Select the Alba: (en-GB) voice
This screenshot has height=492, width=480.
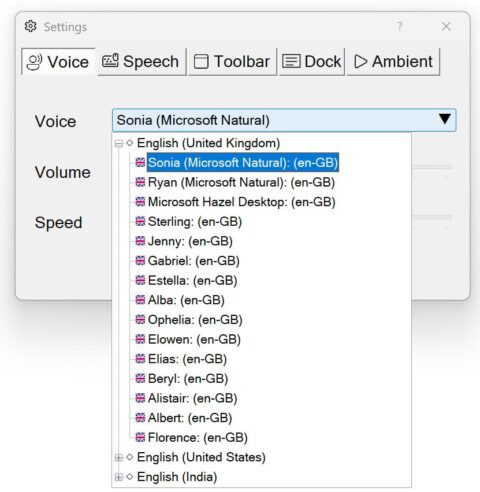point(186,300)
